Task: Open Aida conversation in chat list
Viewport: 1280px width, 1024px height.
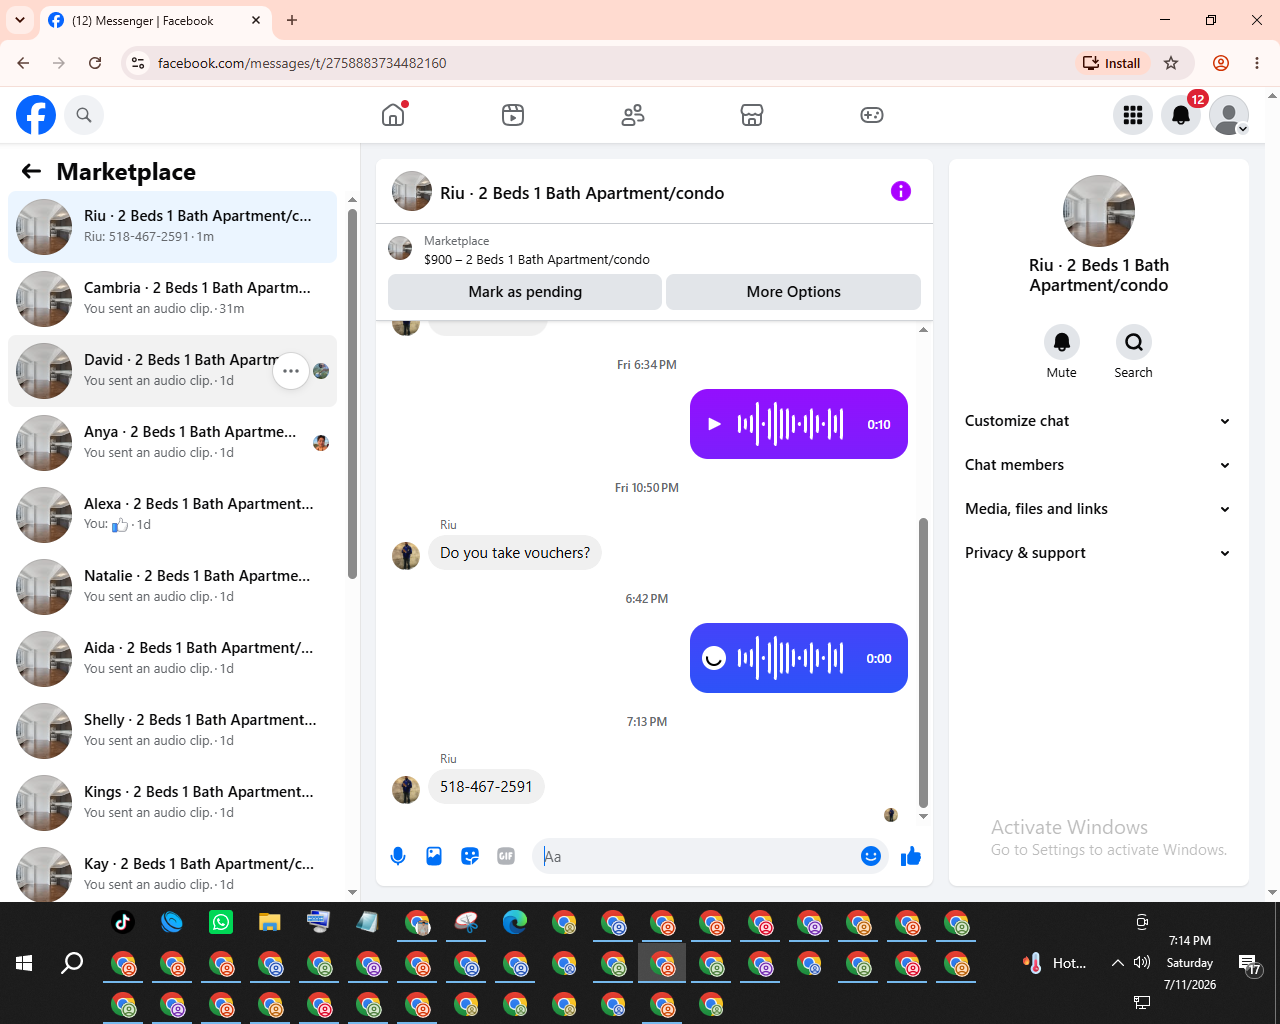Action: coord(173,659)
